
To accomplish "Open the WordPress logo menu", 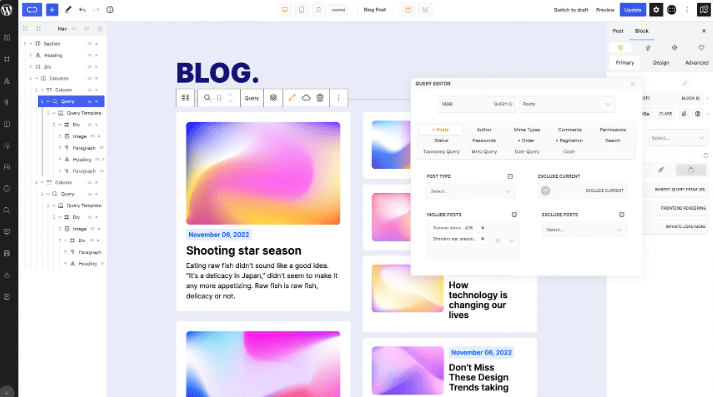I will tap(7, 10).
